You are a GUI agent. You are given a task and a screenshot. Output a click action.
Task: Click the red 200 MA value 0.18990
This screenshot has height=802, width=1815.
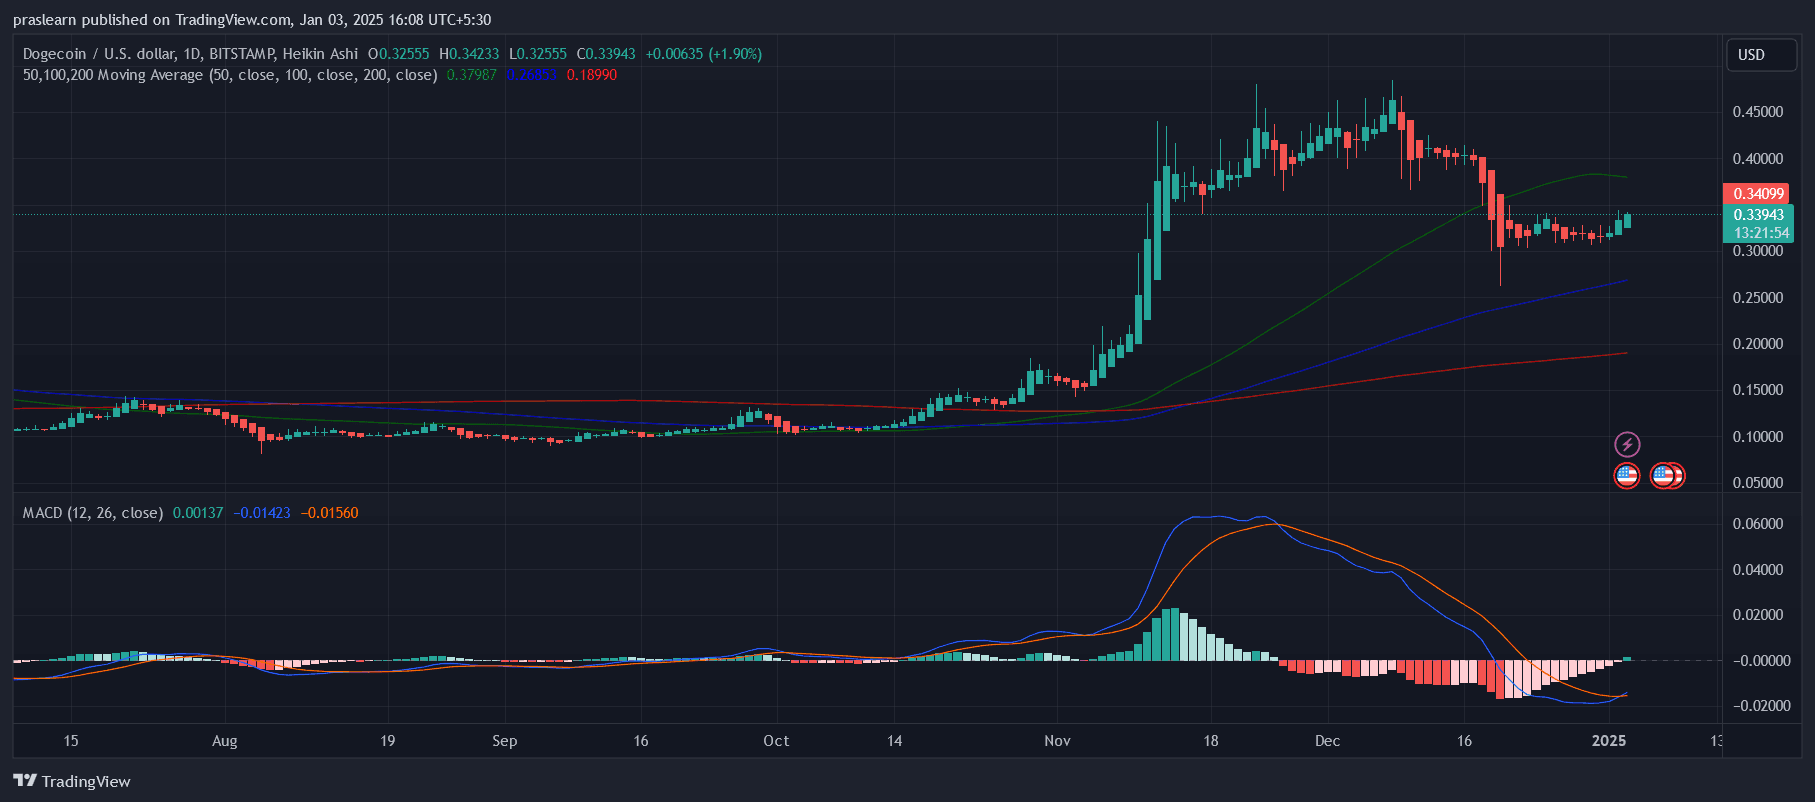coord(592,75)
